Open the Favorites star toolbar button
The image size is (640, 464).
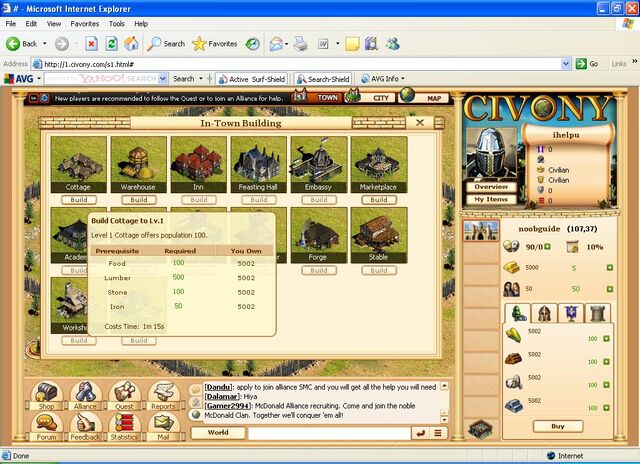[215, 44]
